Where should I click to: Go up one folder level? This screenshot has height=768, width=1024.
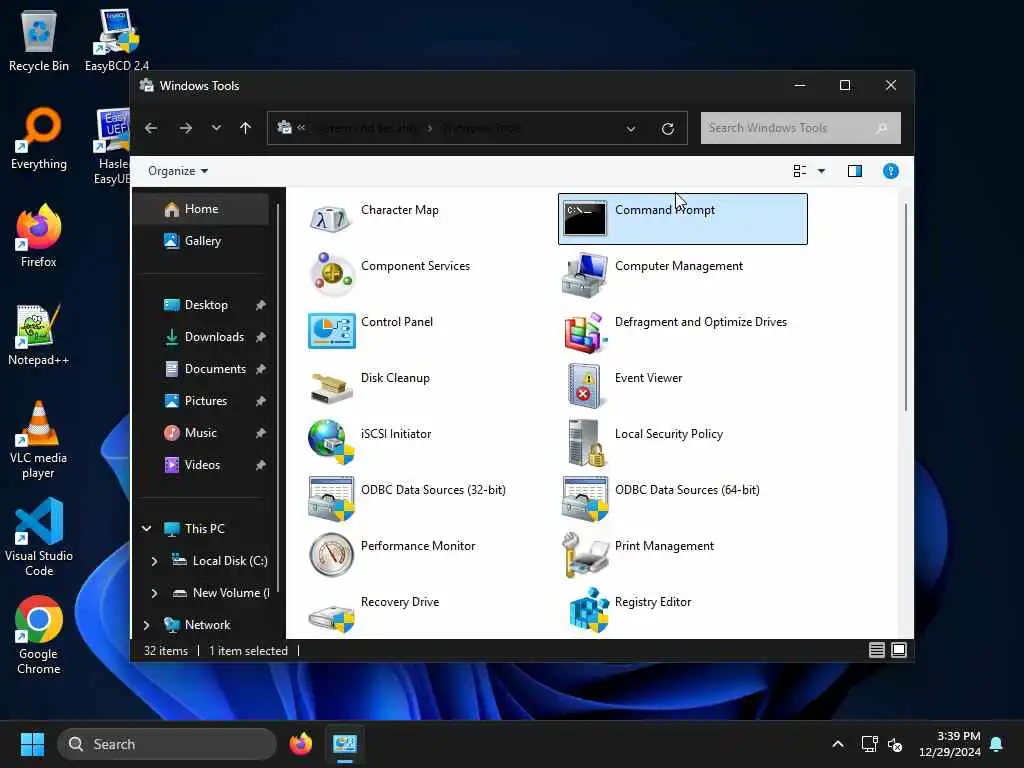246,128
